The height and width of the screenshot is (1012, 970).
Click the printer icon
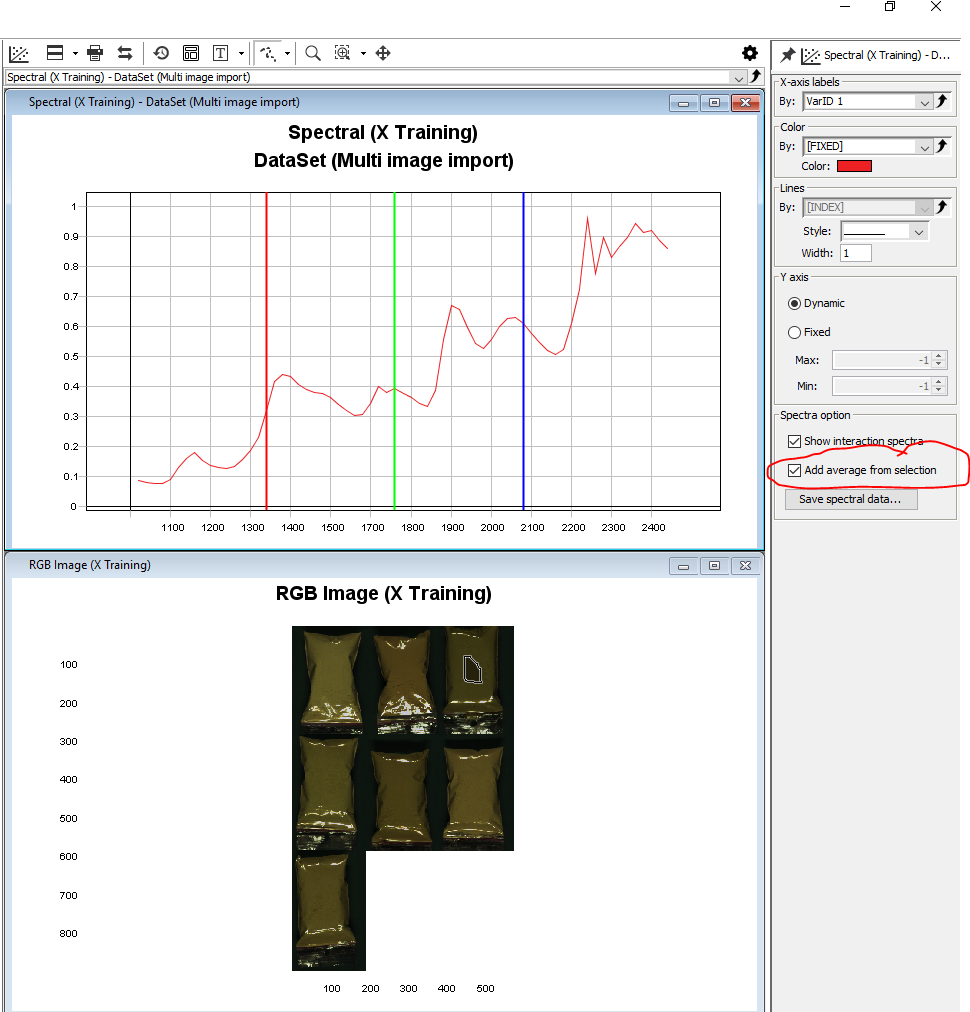(x=95, y=53)
